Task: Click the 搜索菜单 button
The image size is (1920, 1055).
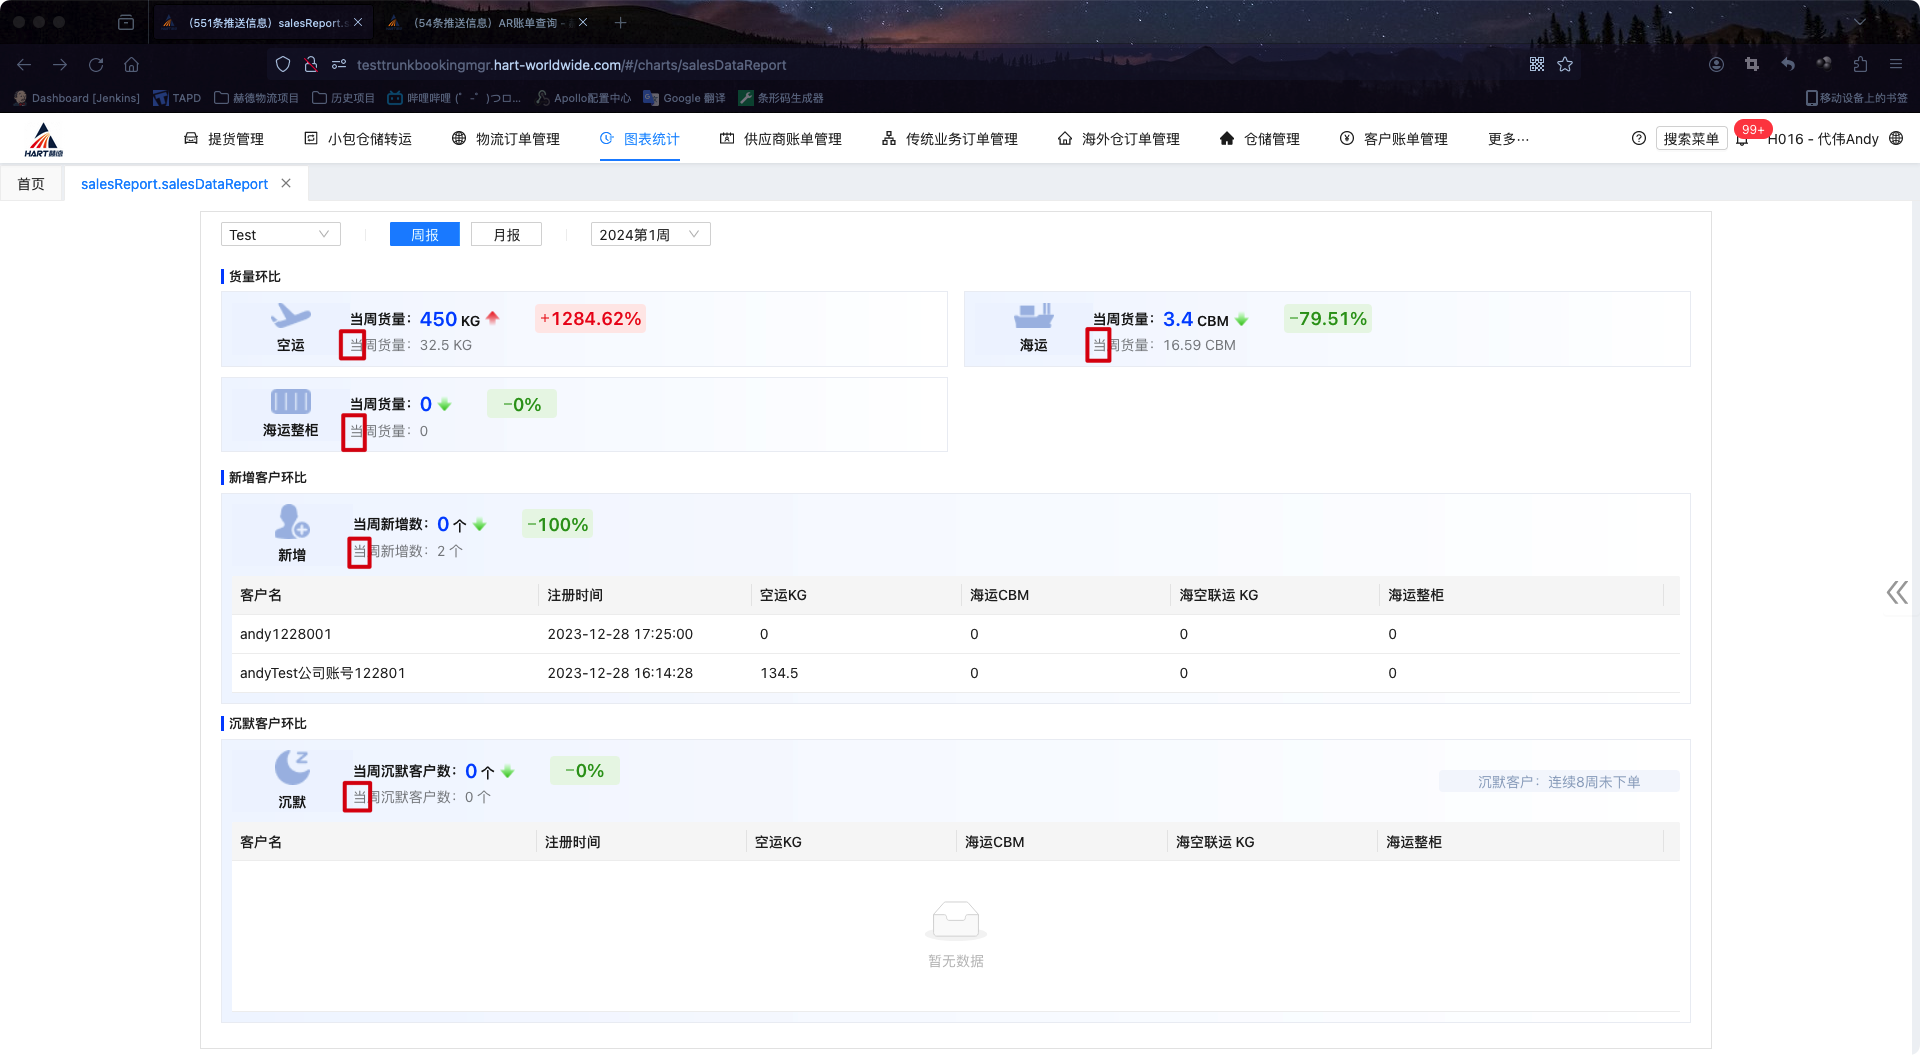Action: (1690, 139)
